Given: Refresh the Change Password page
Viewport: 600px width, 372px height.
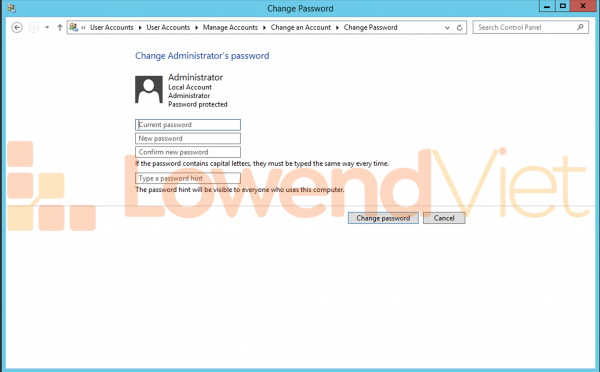Looking at the screenshot, I should pos(460,28).
